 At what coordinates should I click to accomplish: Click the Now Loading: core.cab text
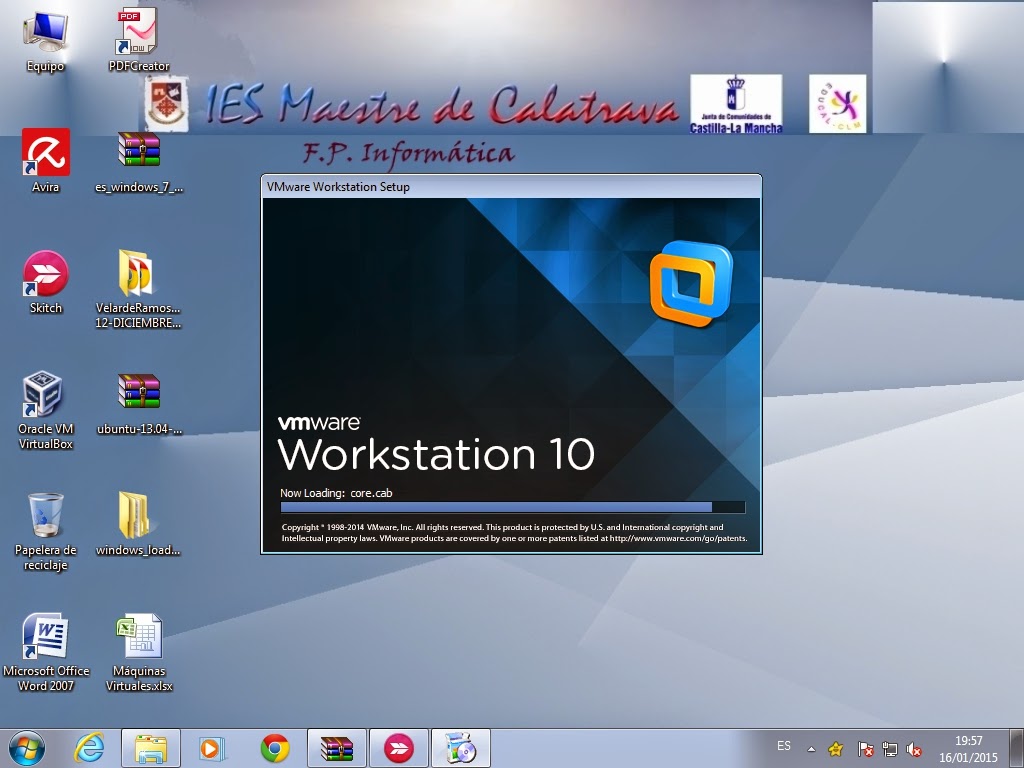(x=336, y=493)
